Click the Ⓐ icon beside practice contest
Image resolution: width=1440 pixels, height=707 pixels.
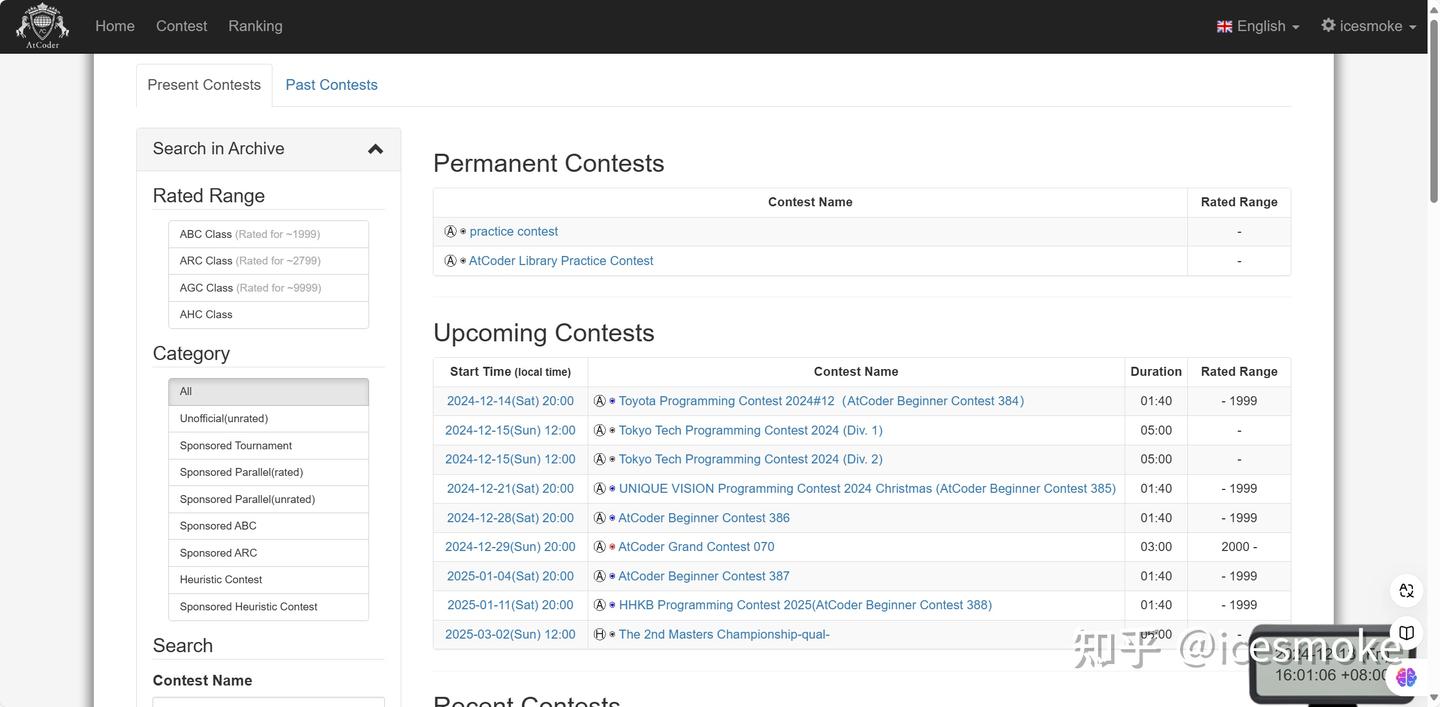pyautogui.click(x=450, y=232)
